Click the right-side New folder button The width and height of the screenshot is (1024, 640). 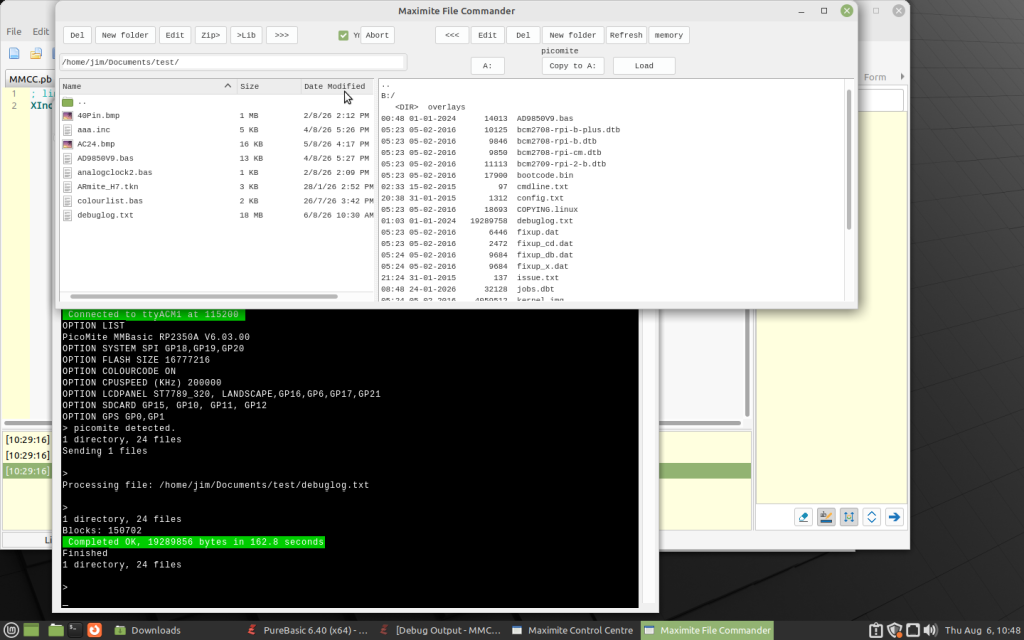[573, 35]
